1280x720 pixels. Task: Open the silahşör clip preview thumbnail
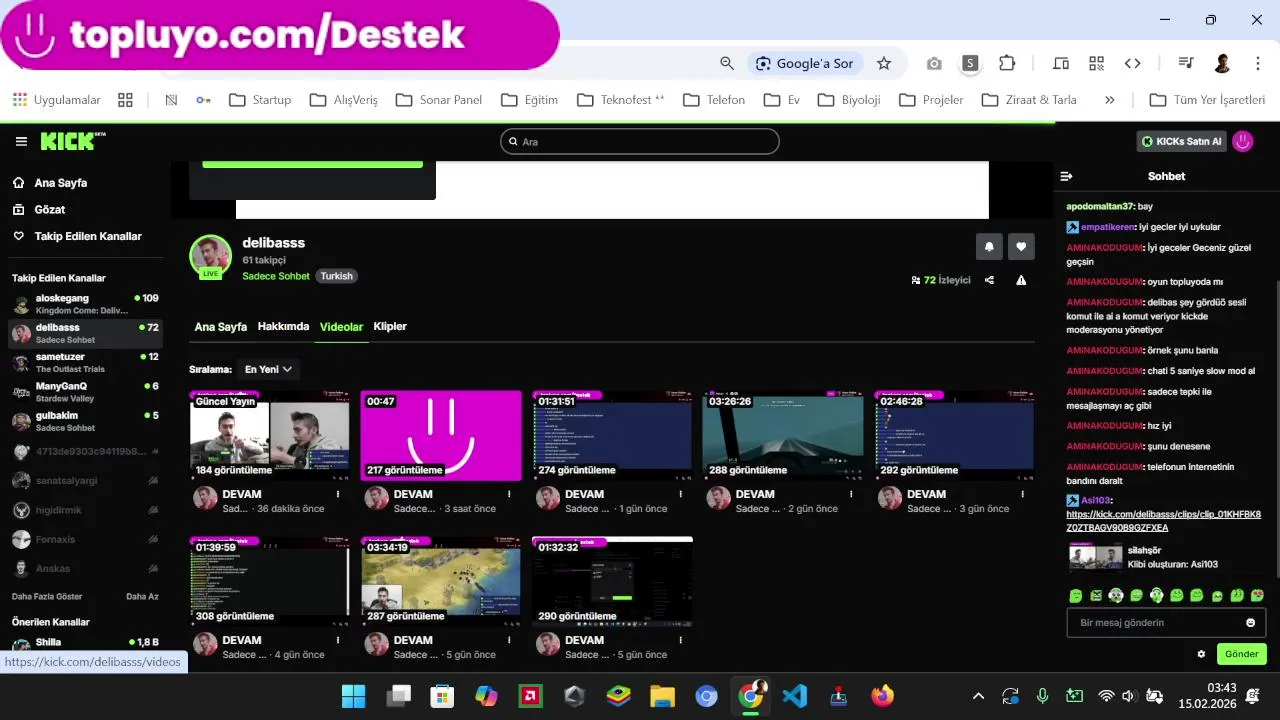pos(1096,556)
